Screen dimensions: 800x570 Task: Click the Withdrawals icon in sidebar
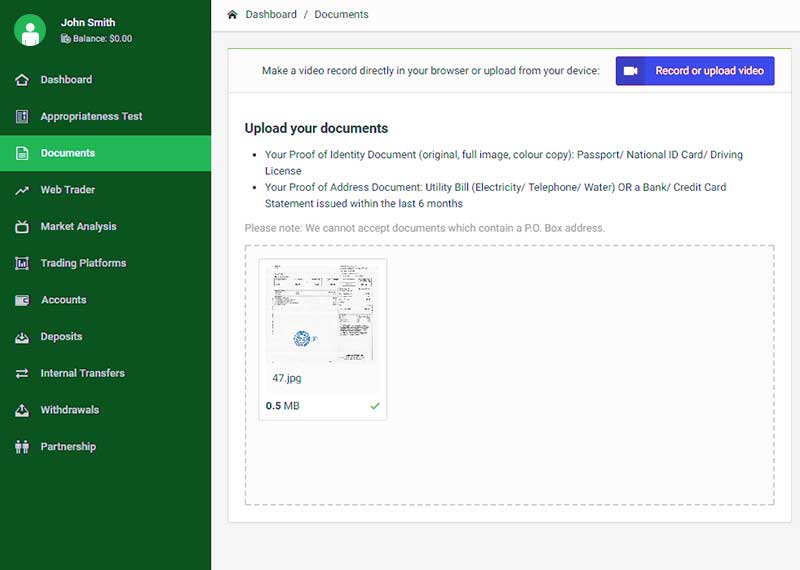coord(22,410)
